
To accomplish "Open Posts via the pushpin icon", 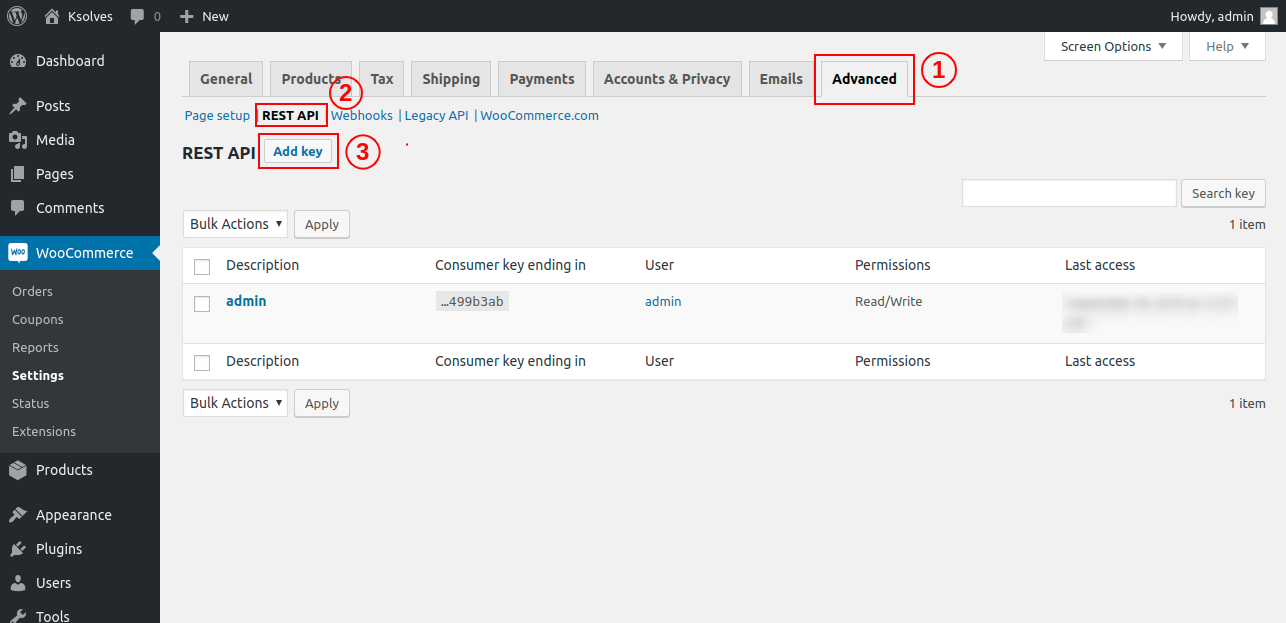I will pyautogui.click(x=18, y=106).
